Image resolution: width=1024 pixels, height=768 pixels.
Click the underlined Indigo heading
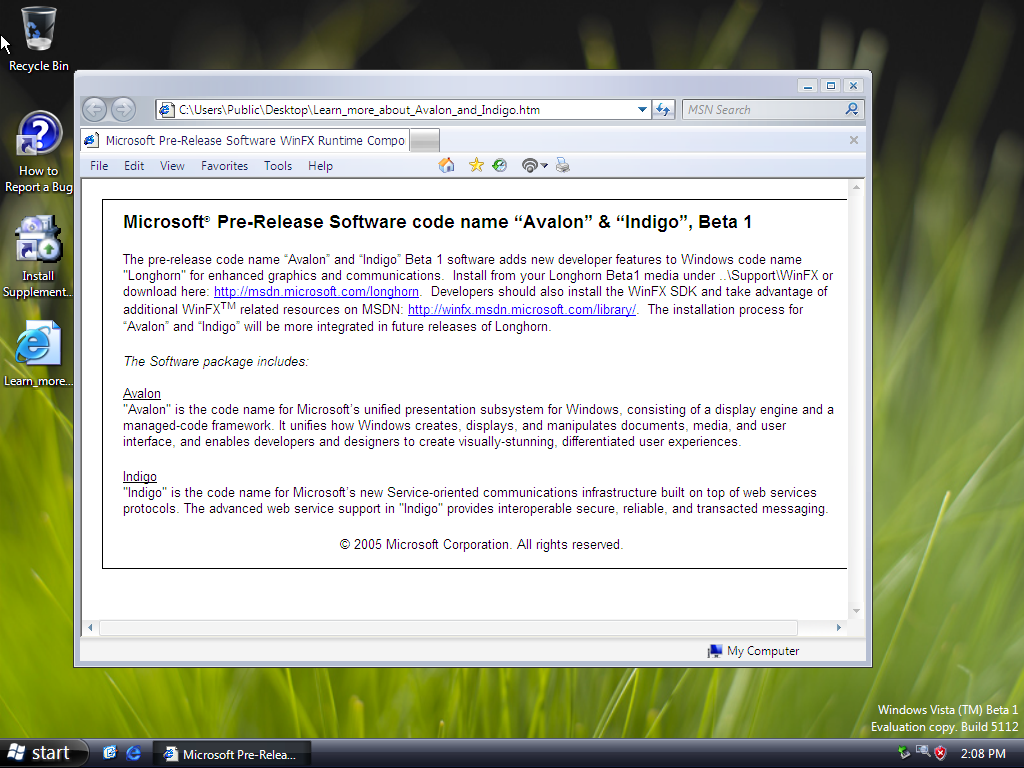(140, 477)
